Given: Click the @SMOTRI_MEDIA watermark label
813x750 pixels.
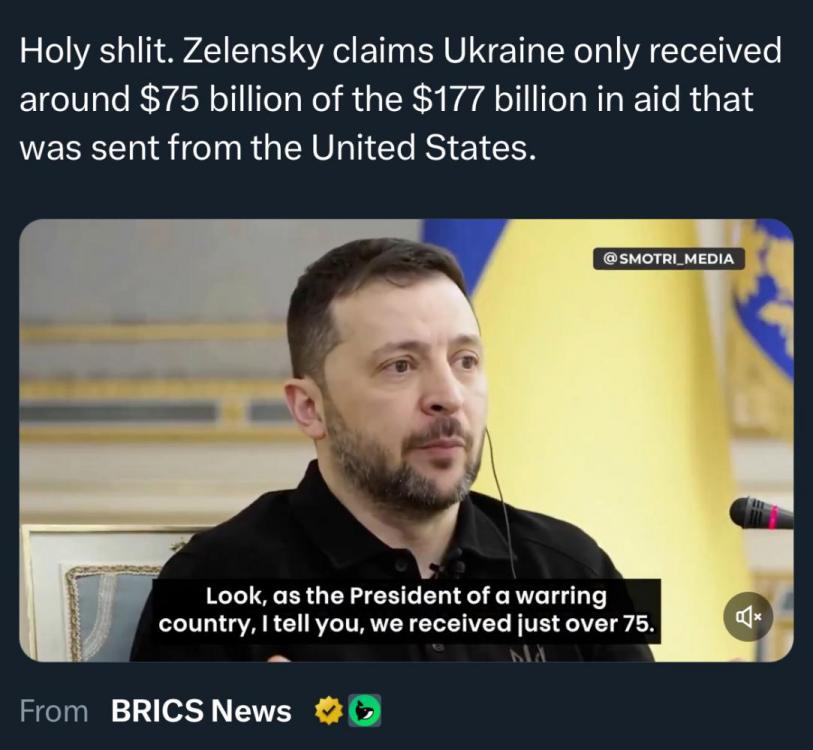Looking at the screenshot, I should (x=669, y=258).
